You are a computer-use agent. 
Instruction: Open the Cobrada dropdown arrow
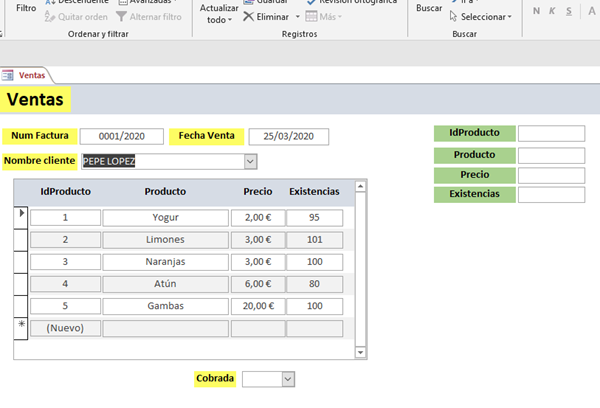[x=288, y=379]
